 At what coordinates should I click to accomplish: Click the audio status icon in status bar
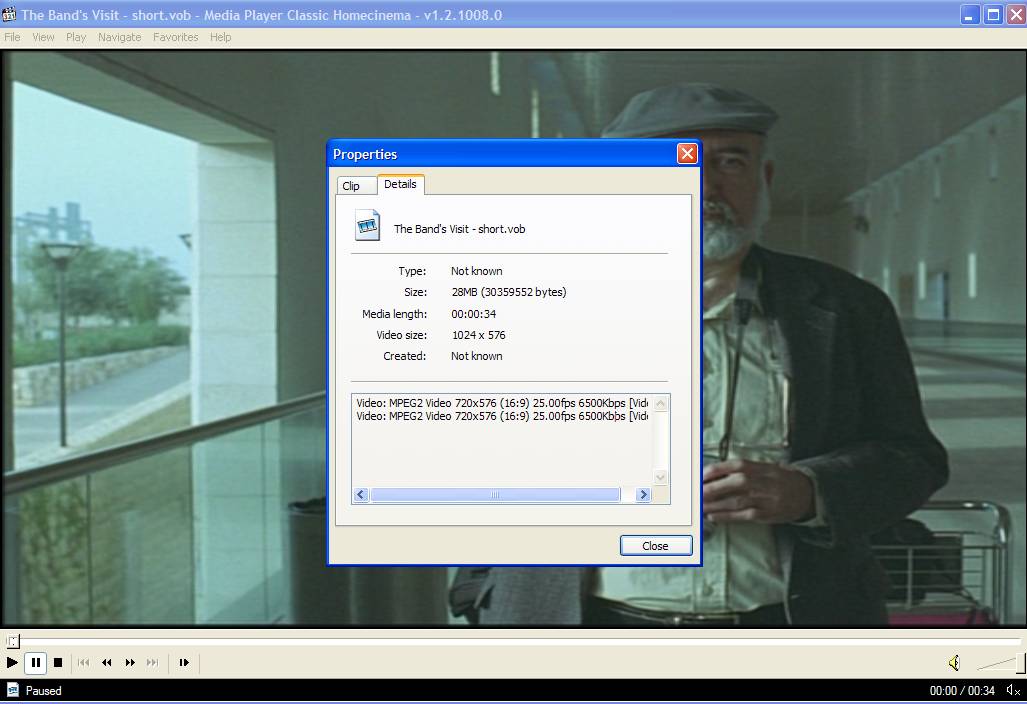[x=1013, y=691]
